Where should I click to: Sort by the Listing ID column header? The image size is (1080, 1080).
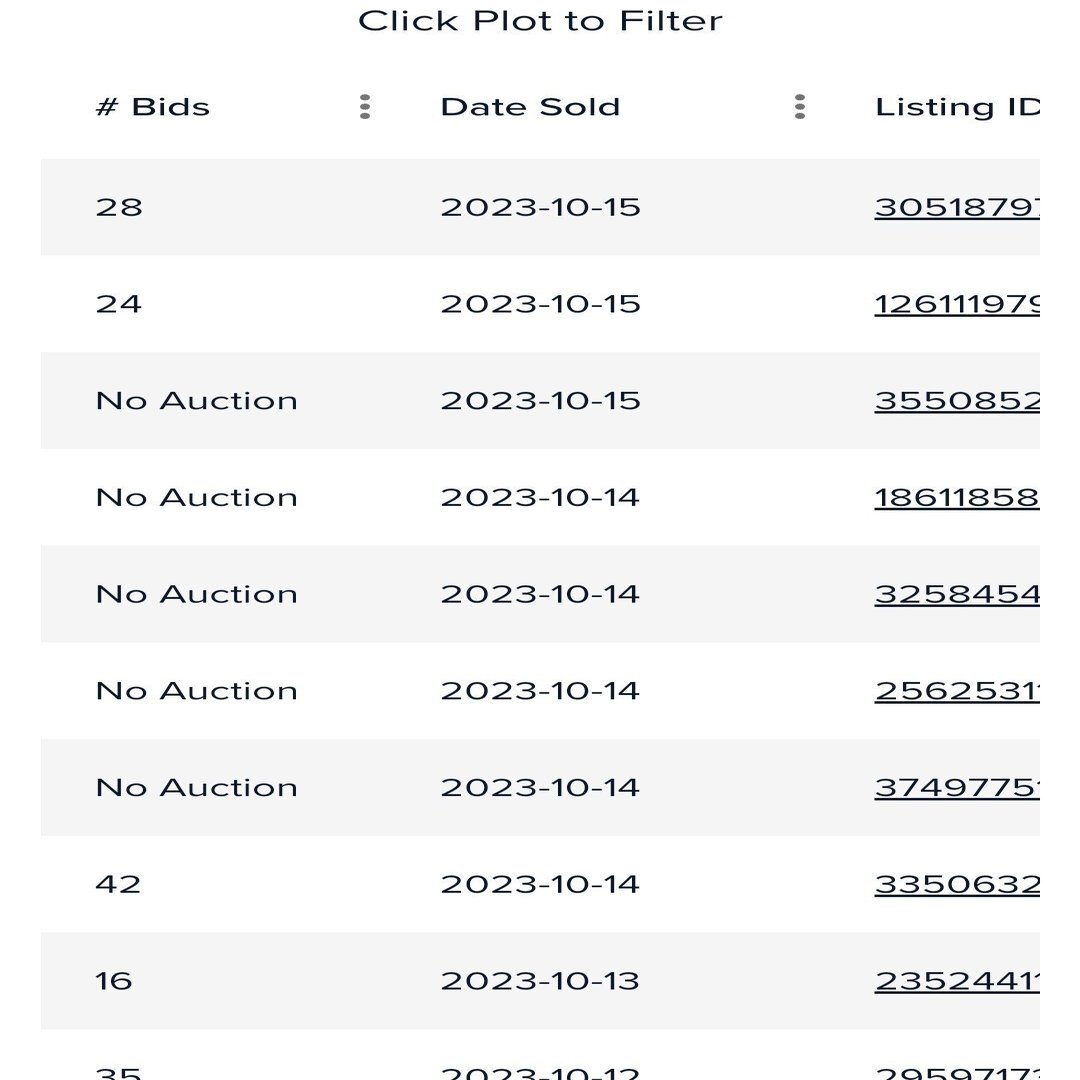pos(957,107)
